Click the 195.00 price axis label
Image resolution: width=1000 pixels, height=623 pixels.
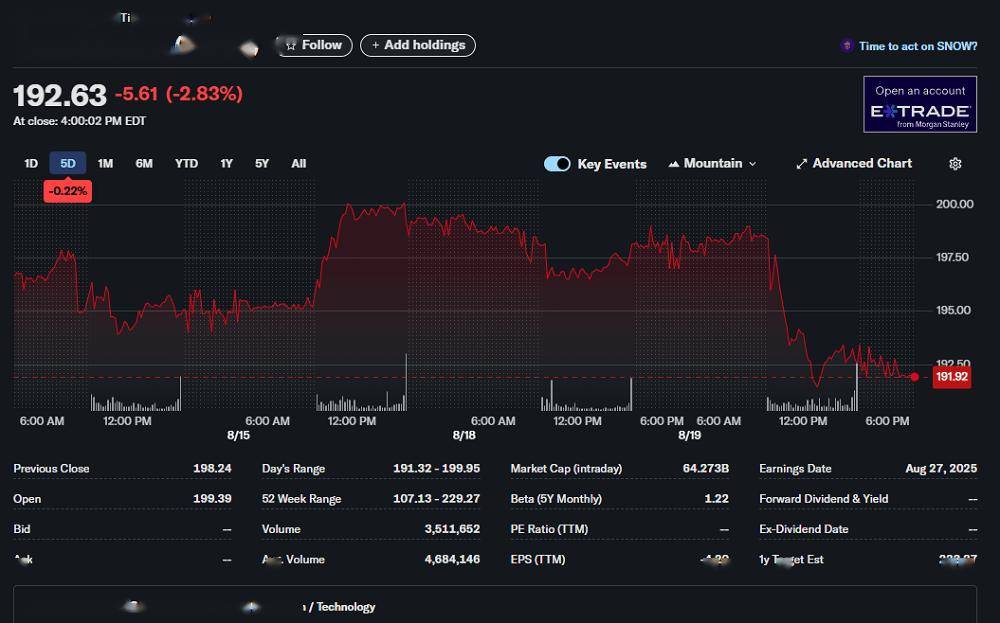(x=953, y=310)
